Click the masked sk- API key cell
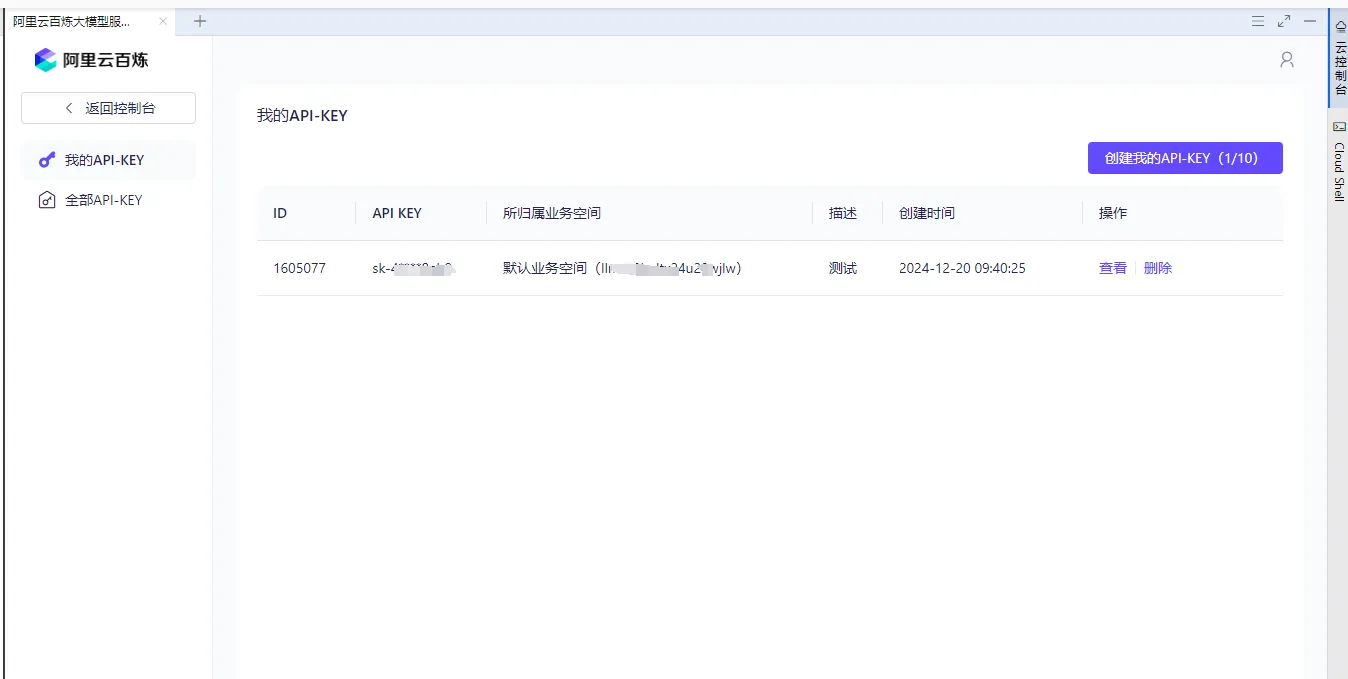Viewport: 1348px width, 679px height. [413, 268]
